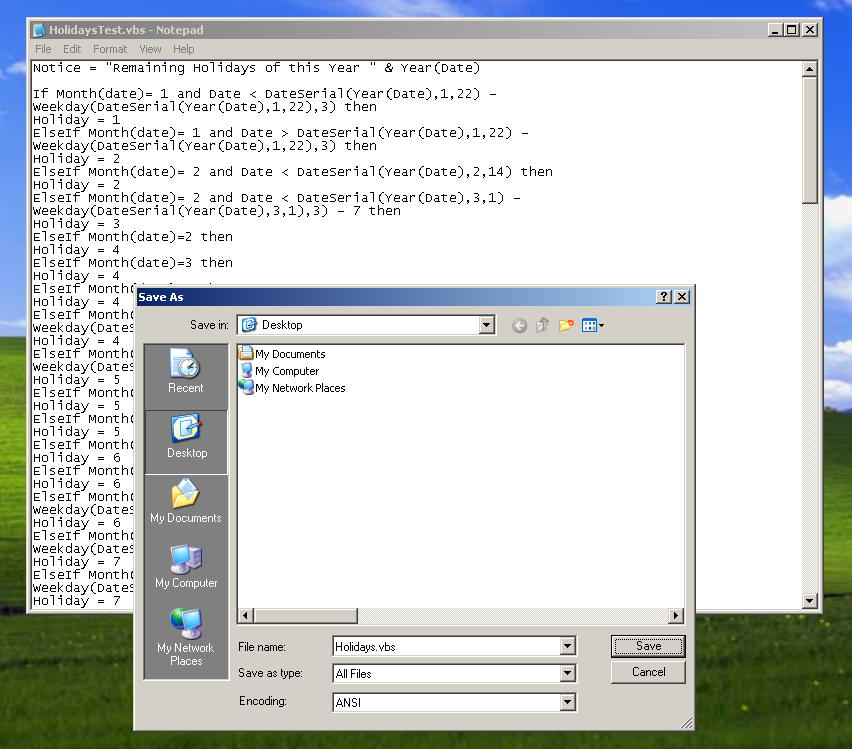Click the 'ElseIf Month(date)=3 then' line
852x749 pixels.
click(x=133, y=263)
